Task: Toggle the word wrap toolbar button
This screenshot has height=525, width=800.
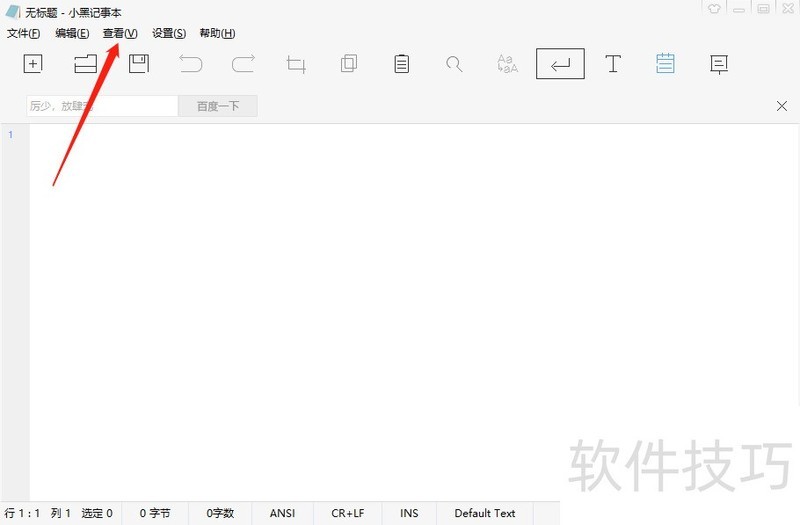Action: 560,64
